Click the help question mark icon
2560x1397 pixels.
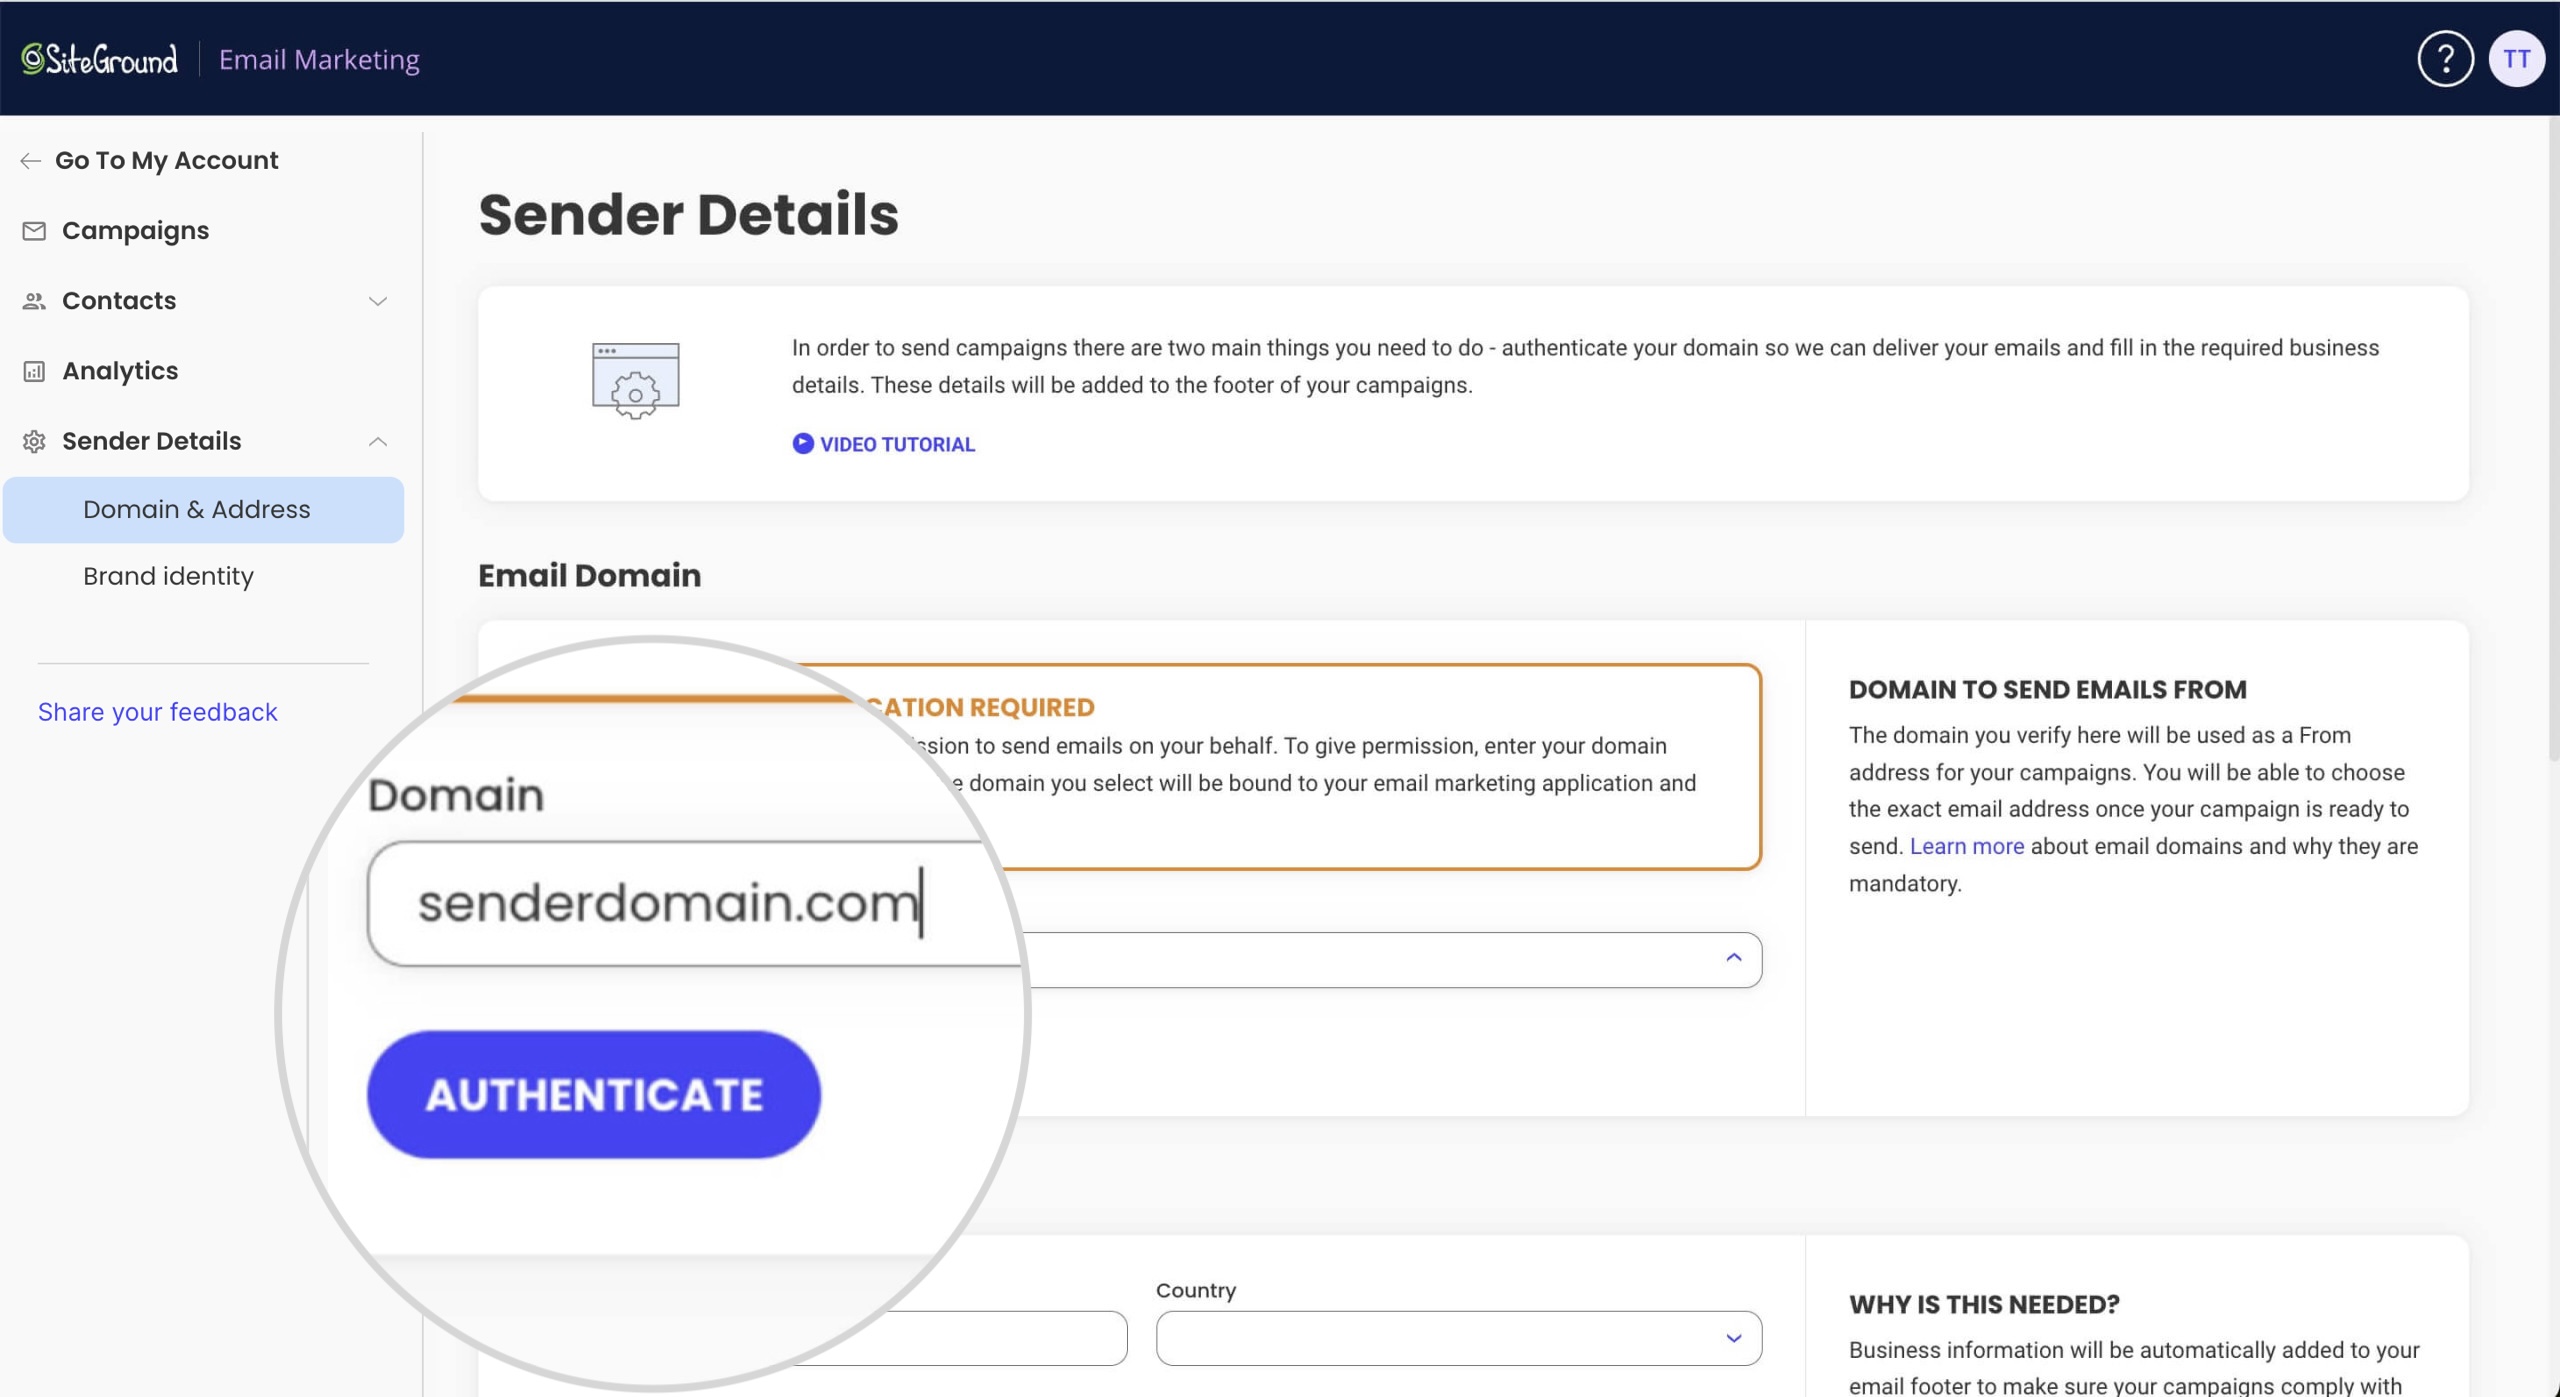pos(2443,58)
